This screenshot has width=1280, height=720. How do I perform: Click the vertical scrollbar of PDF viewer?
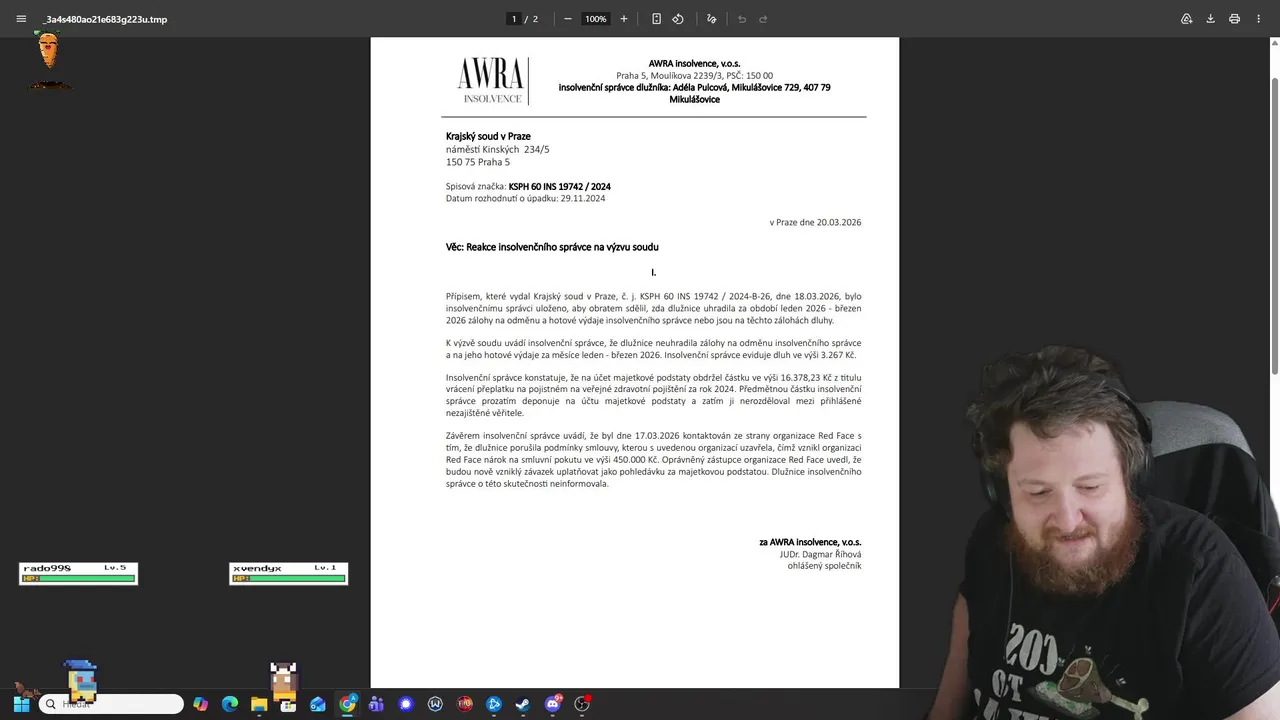[x=1274, y=225]
